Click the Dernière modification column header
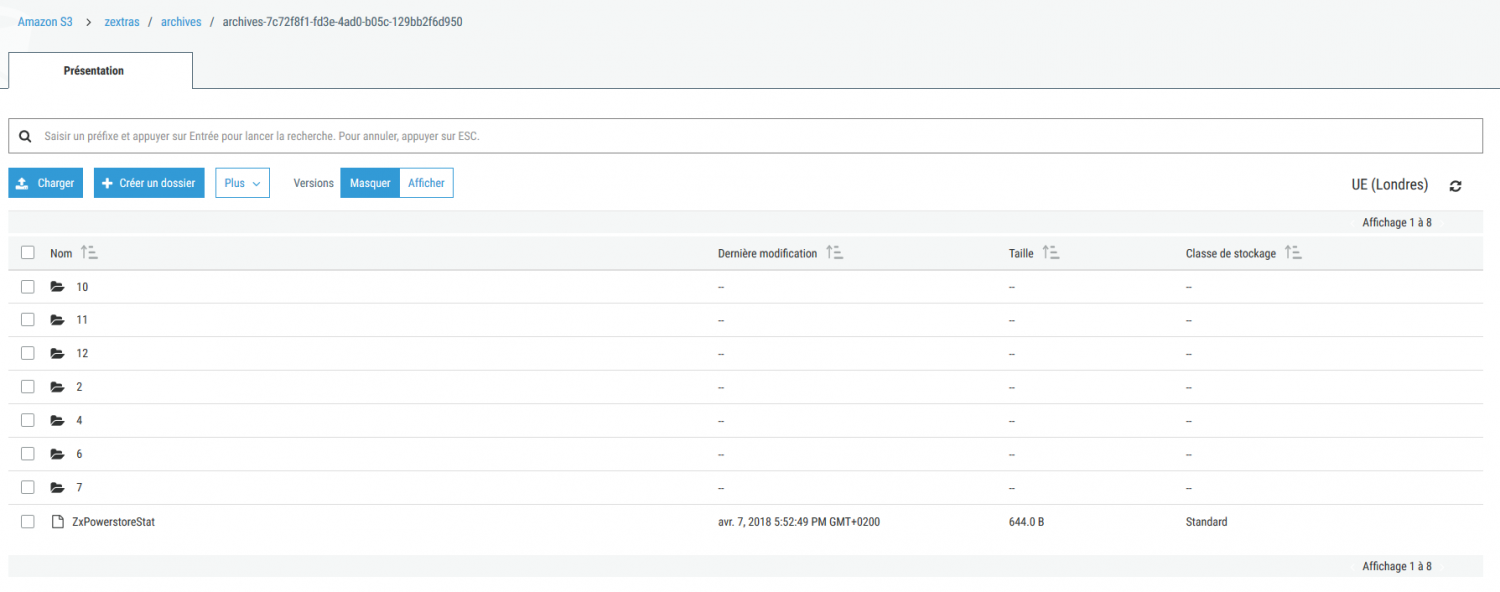The height and width of the screenshot is (592, 1500). tap(767, 253)
